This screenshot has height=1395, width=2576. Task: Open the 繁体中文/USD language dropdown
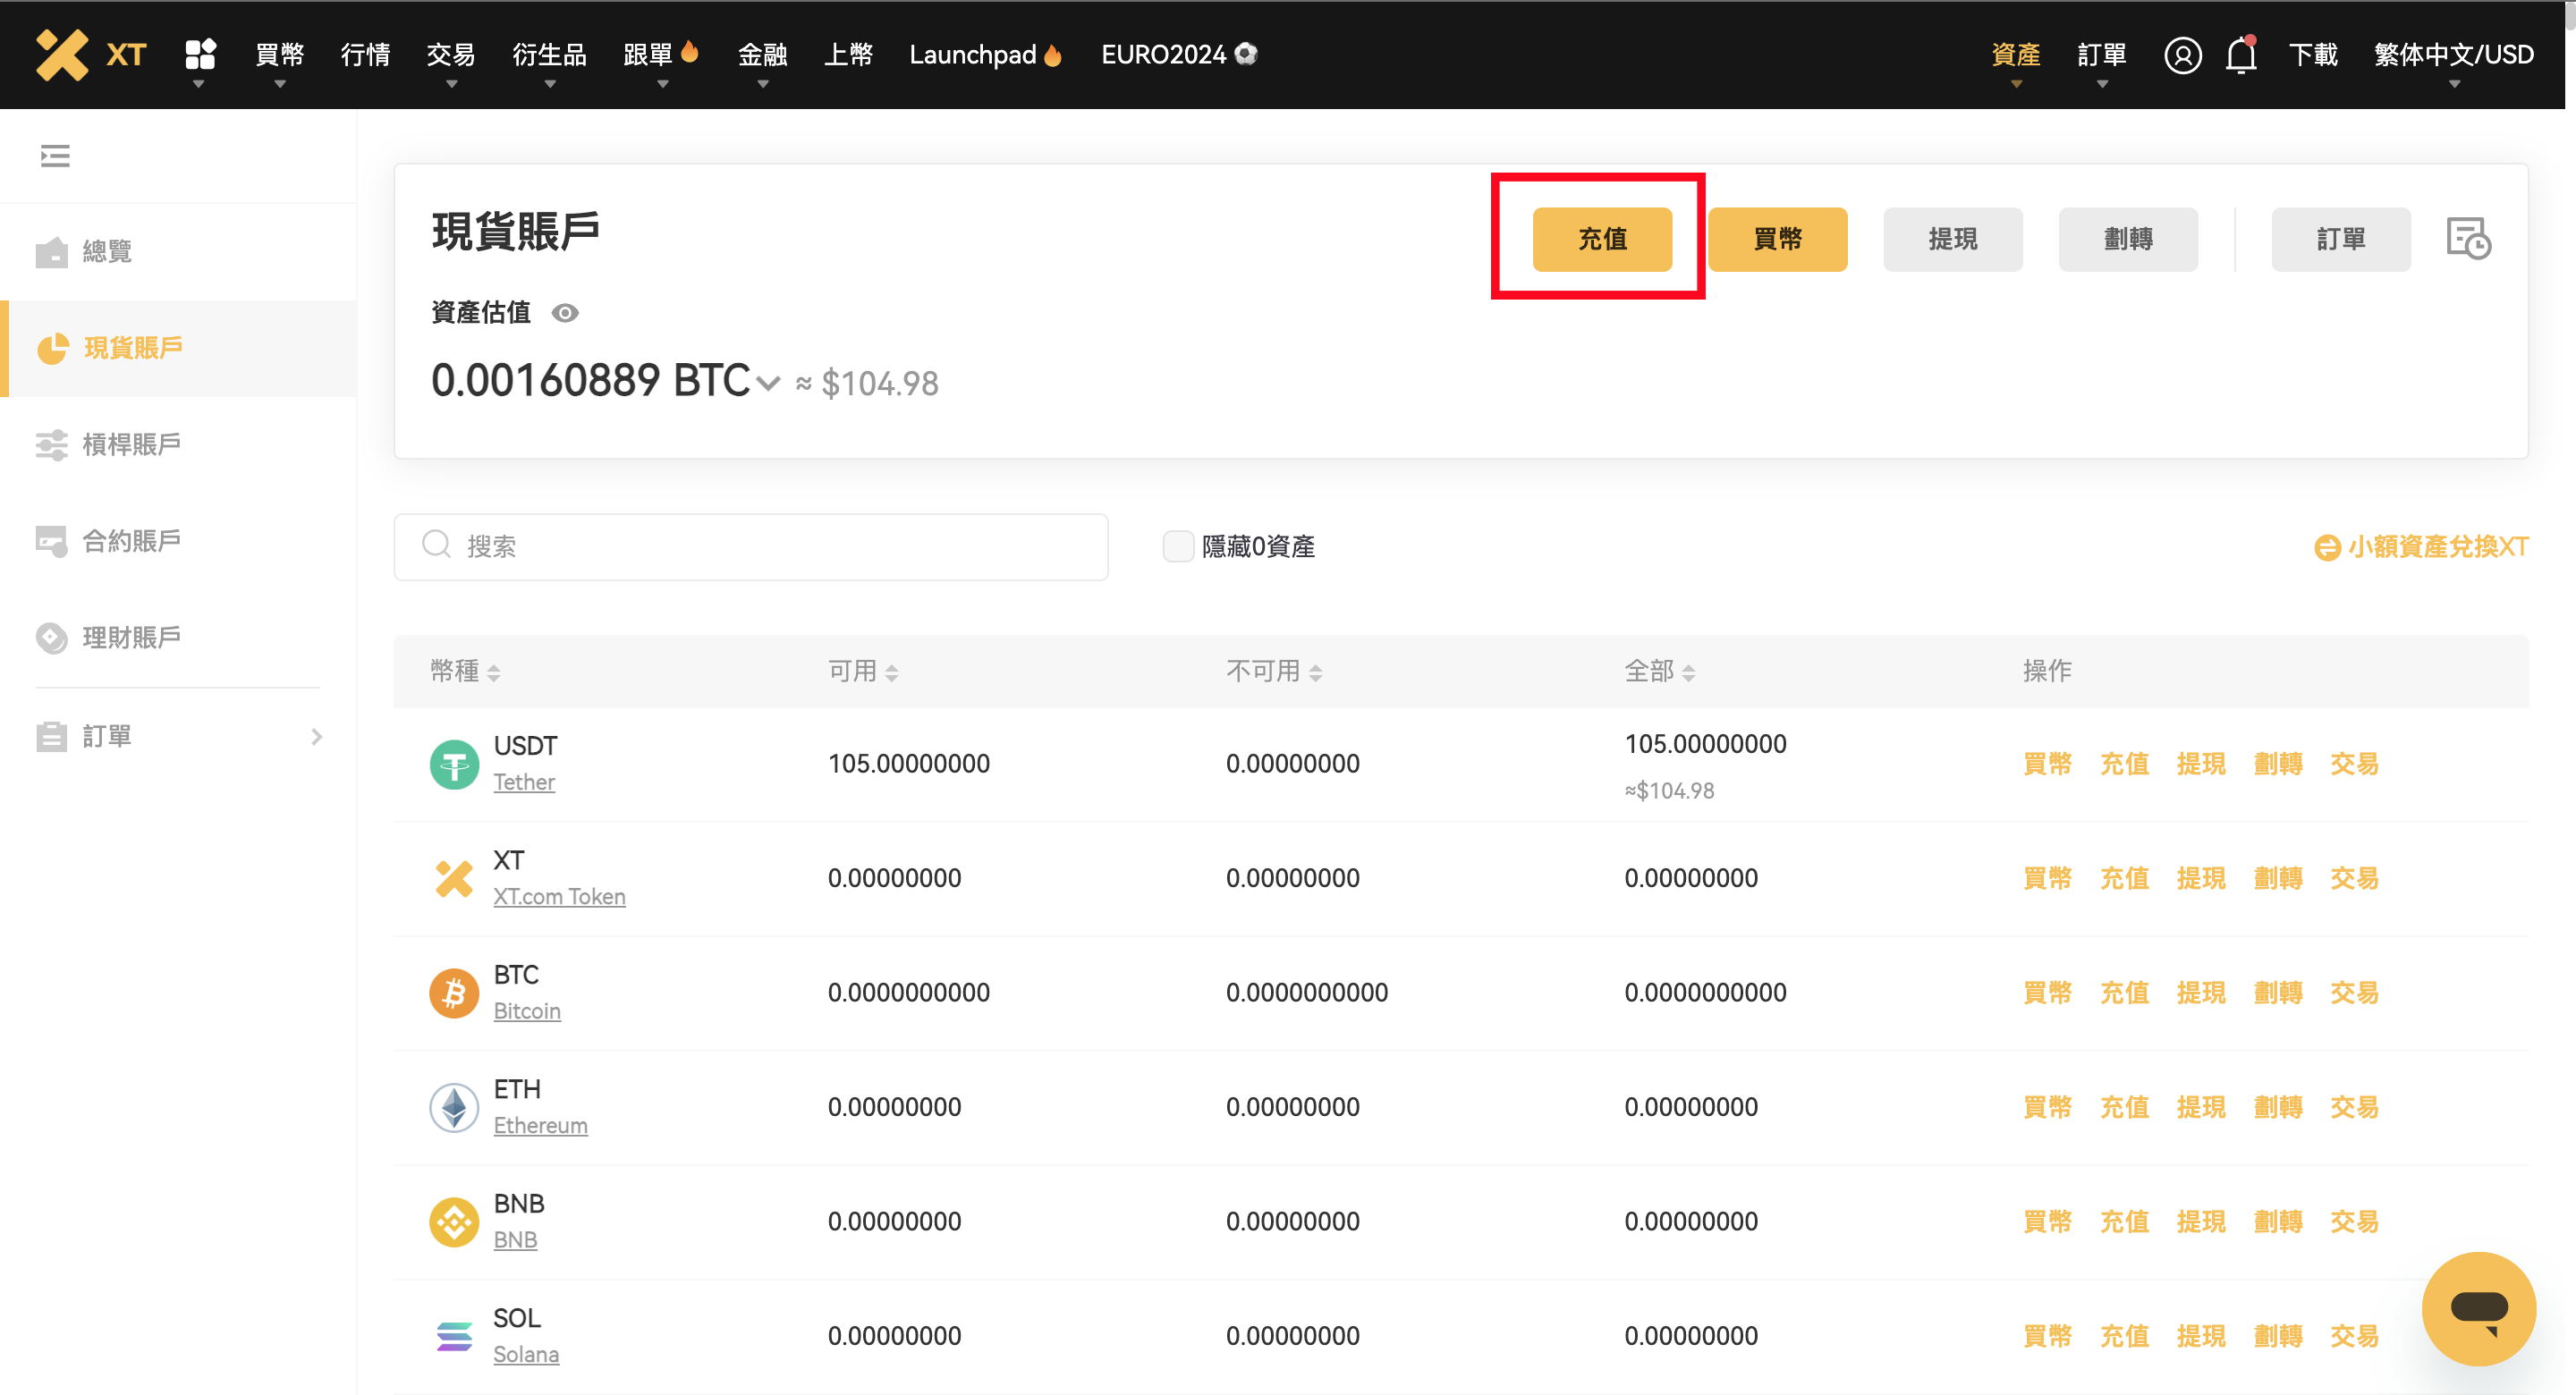[2453, 55]
